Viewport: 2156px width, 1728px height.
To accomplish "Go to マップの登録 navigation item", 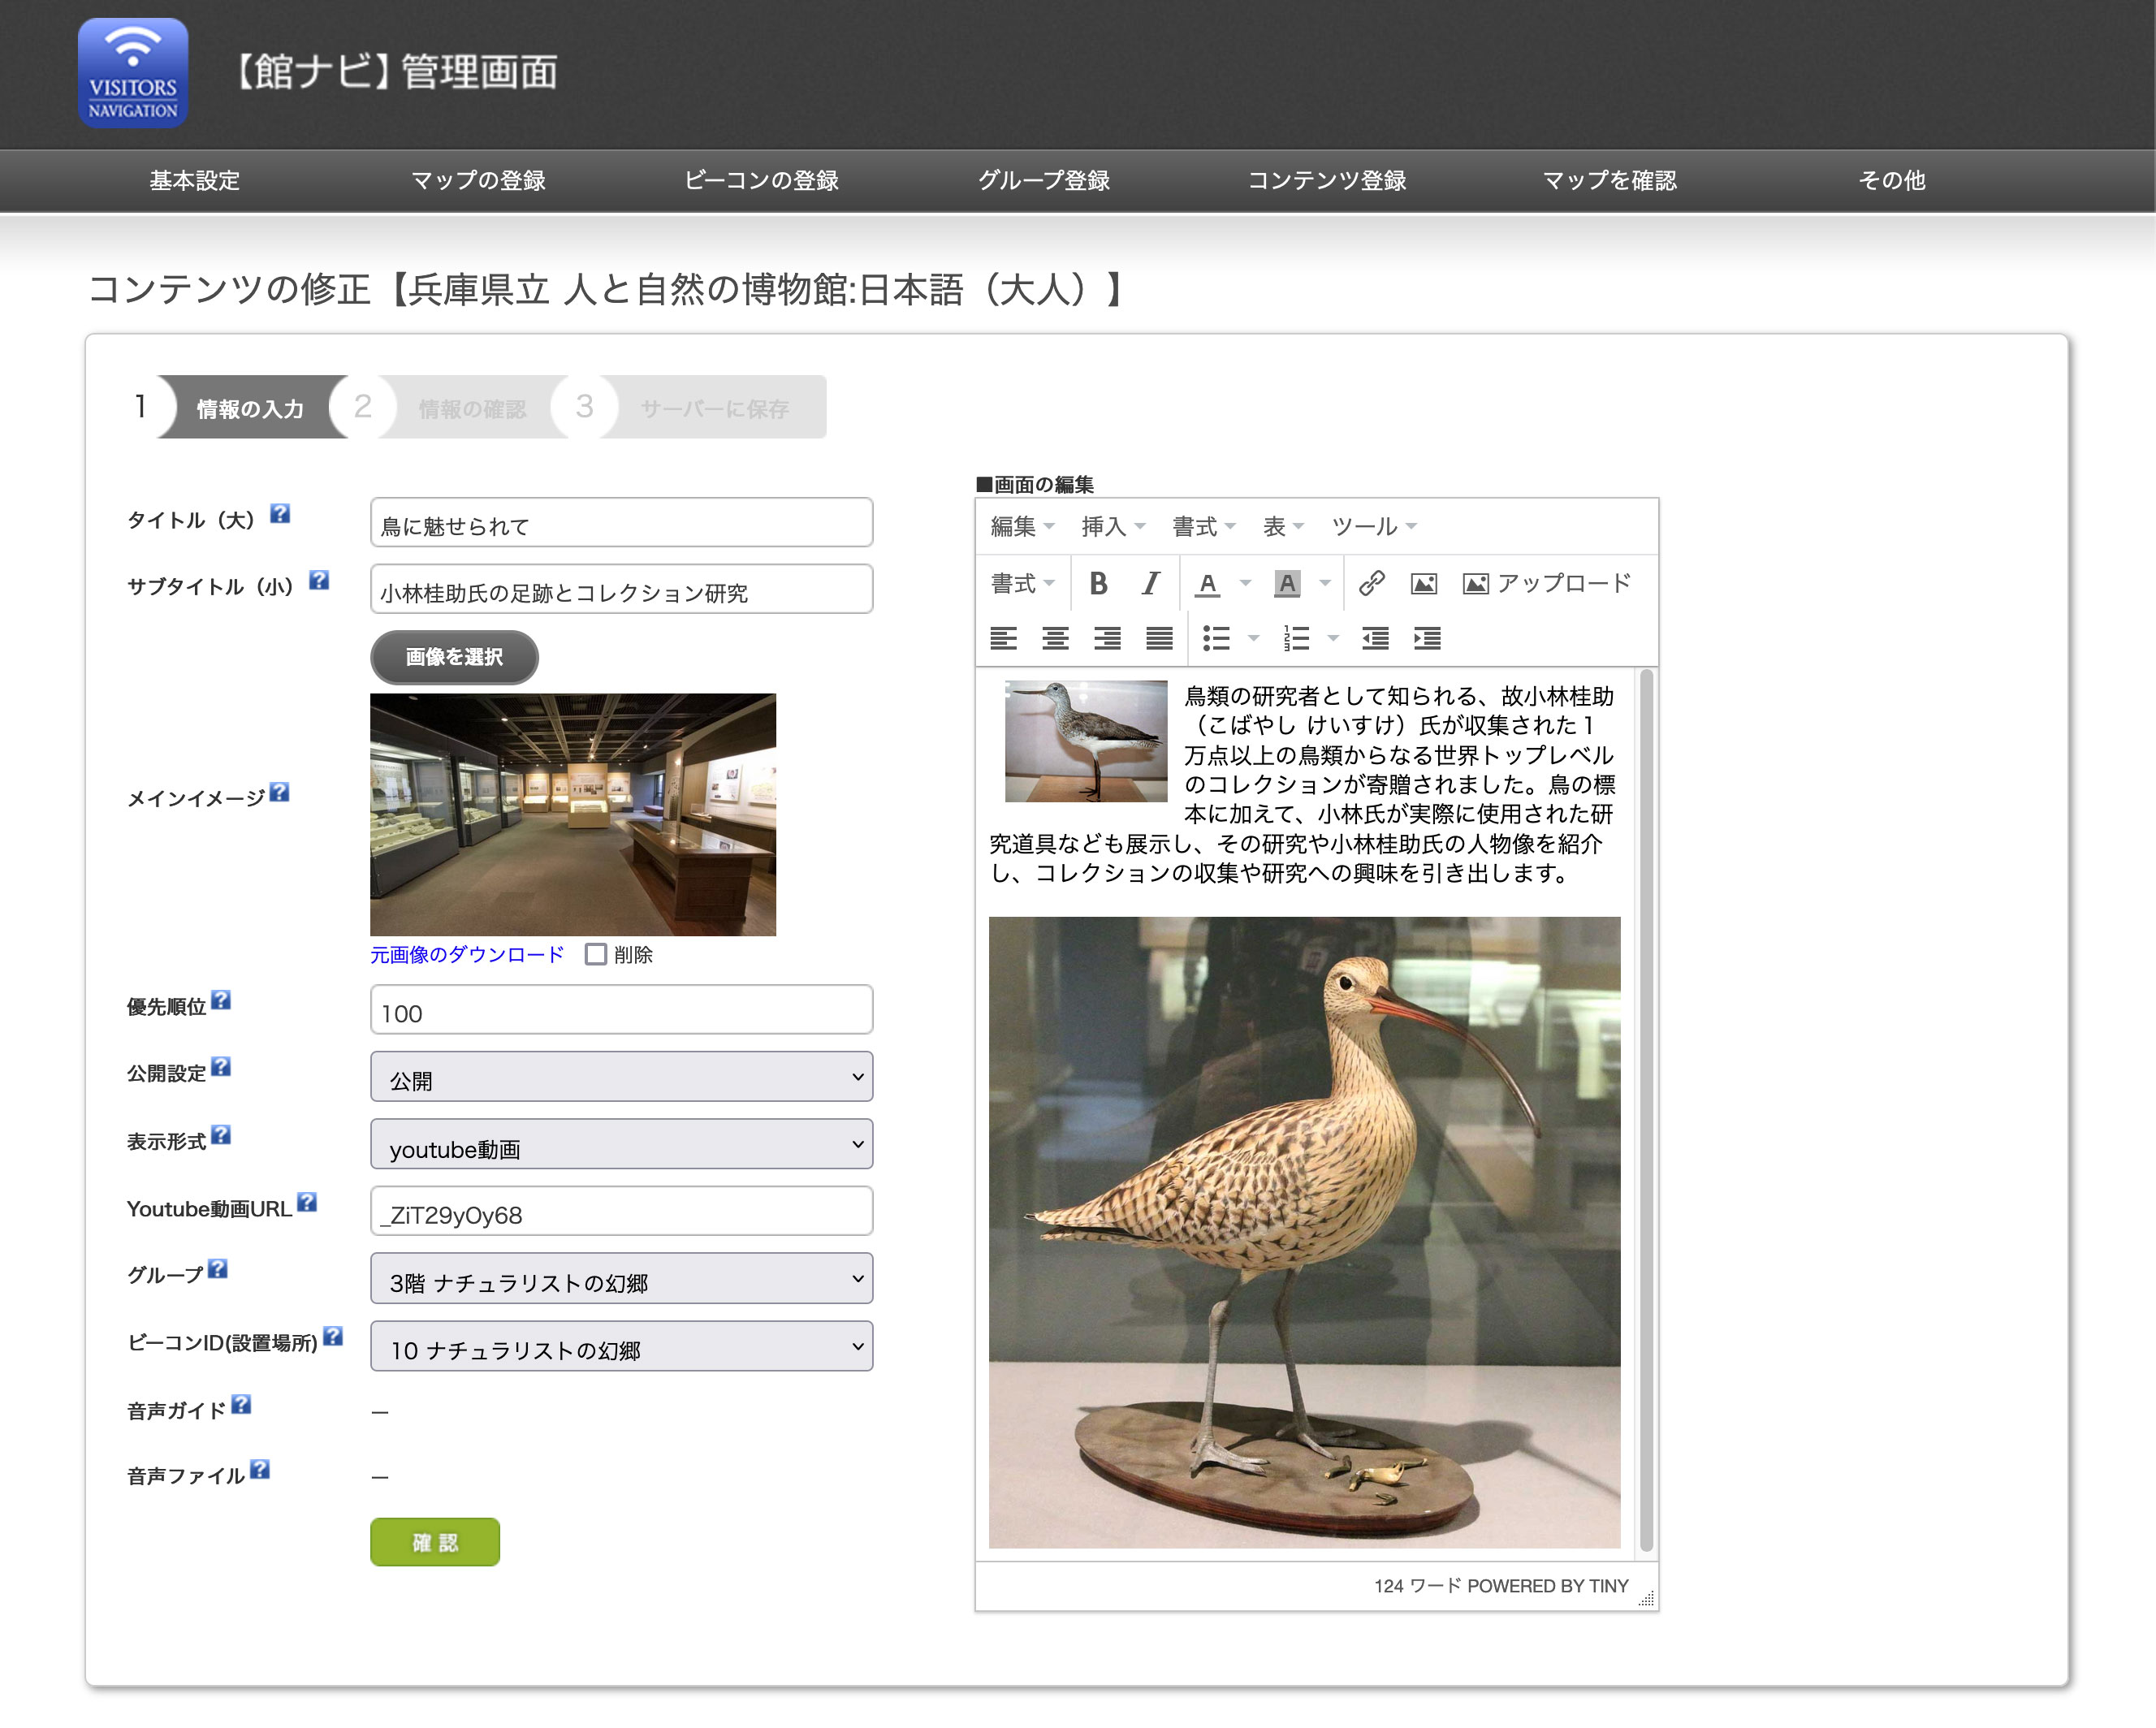I will pos(478,180).
